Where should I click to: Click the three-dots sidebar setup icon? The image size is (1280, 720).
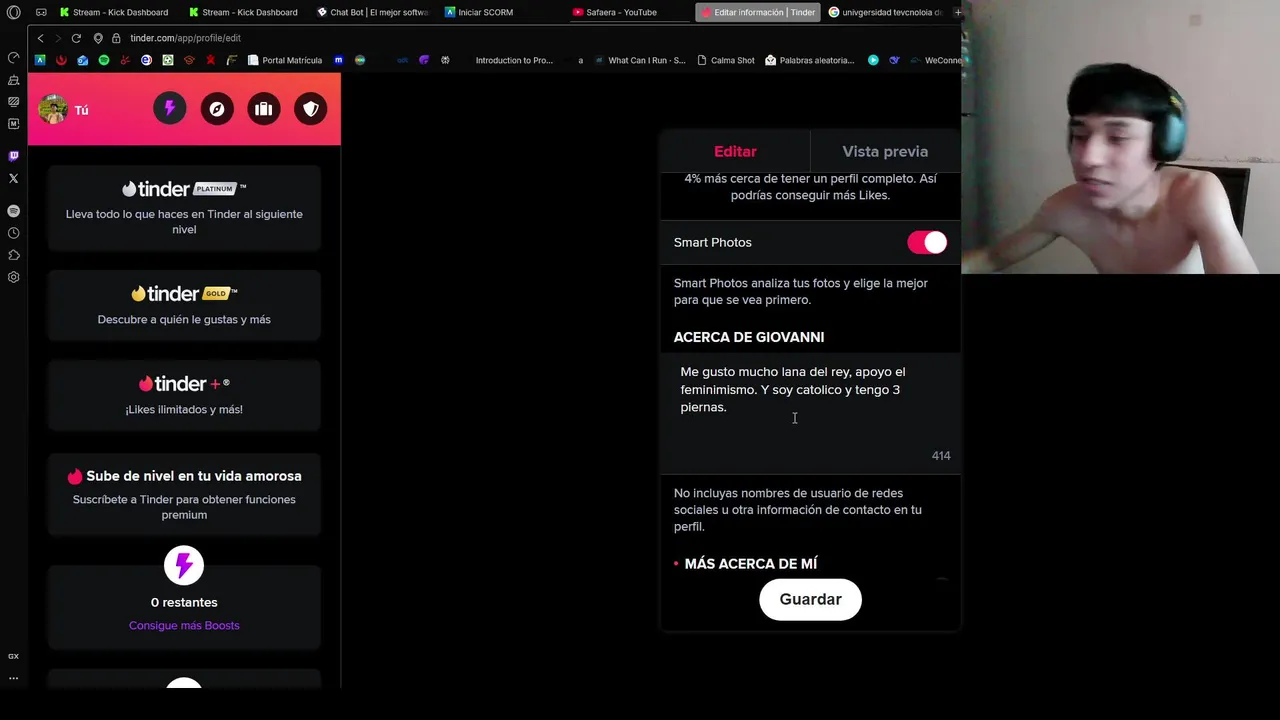coord(13,678)
